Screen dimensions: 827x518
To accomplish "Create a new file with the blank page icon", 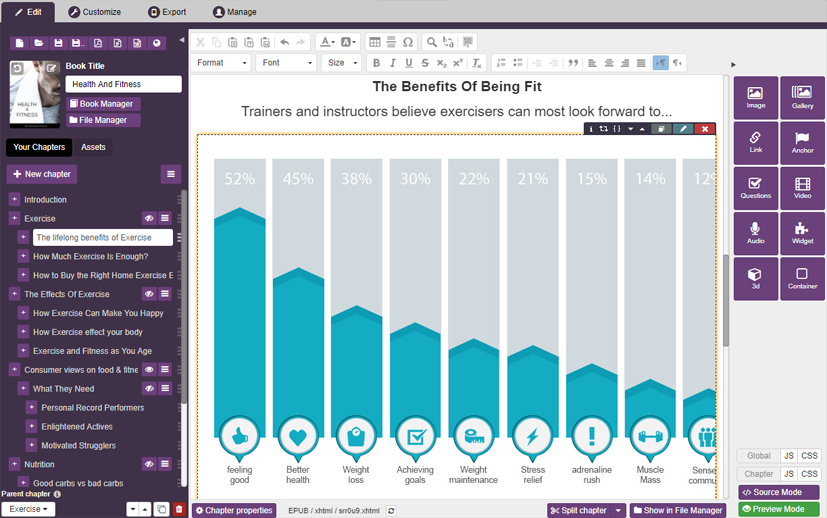I will pos(20,43).
